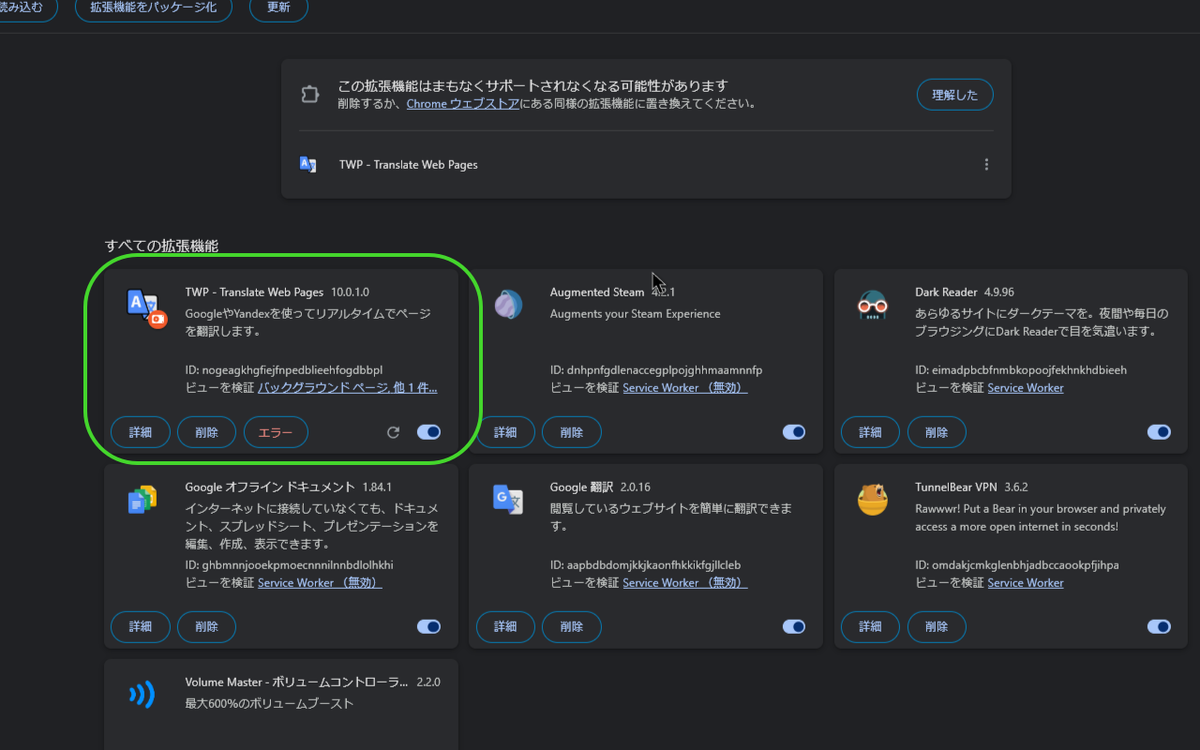The width and height of the screenshot is (1200, 750).
Task: Open the エラー button on TWP card
Action: [276, 432]
